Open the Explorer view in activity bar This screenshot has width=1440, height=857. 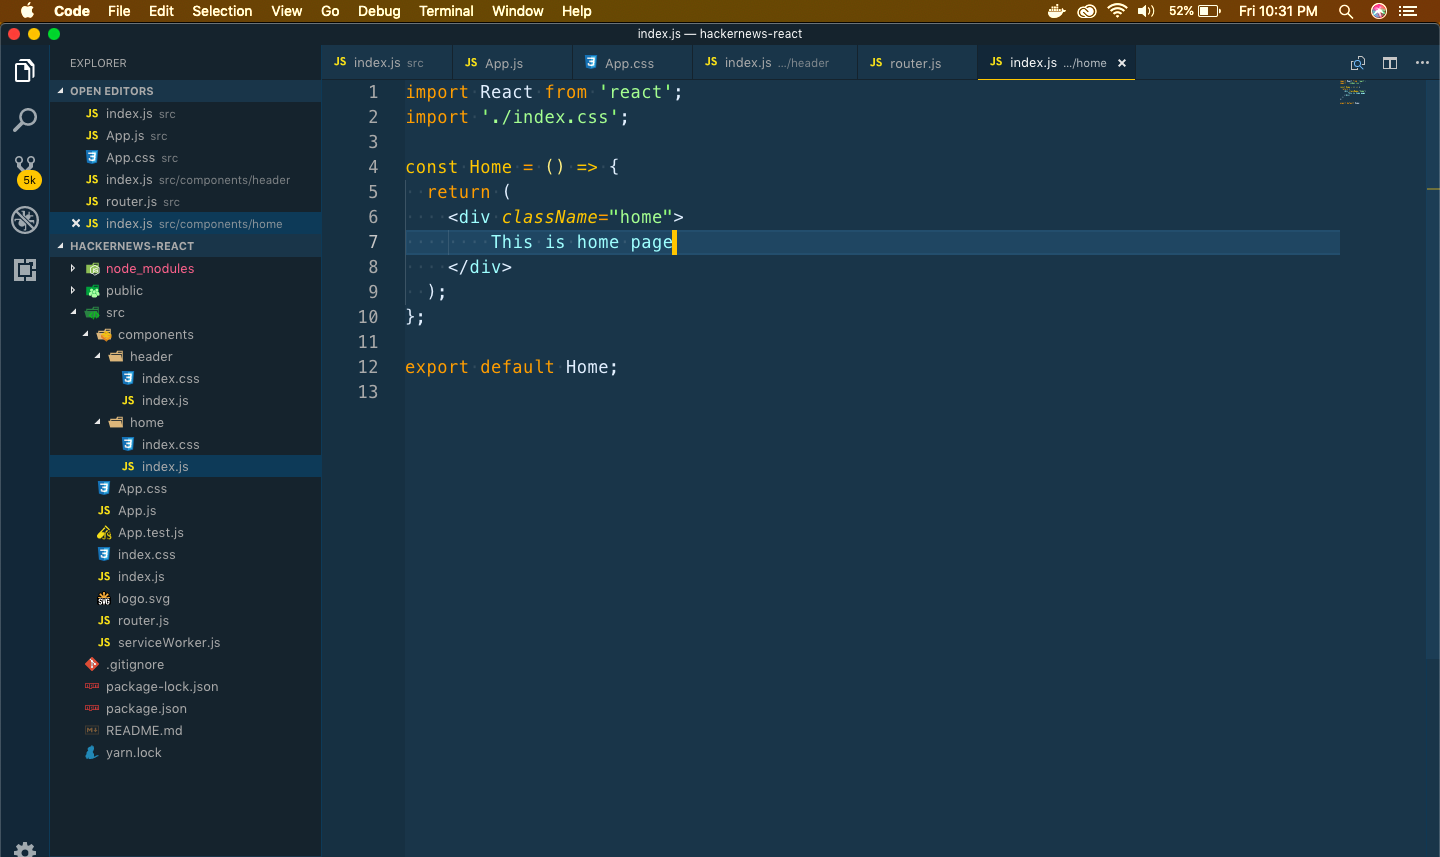click(25, 71)
